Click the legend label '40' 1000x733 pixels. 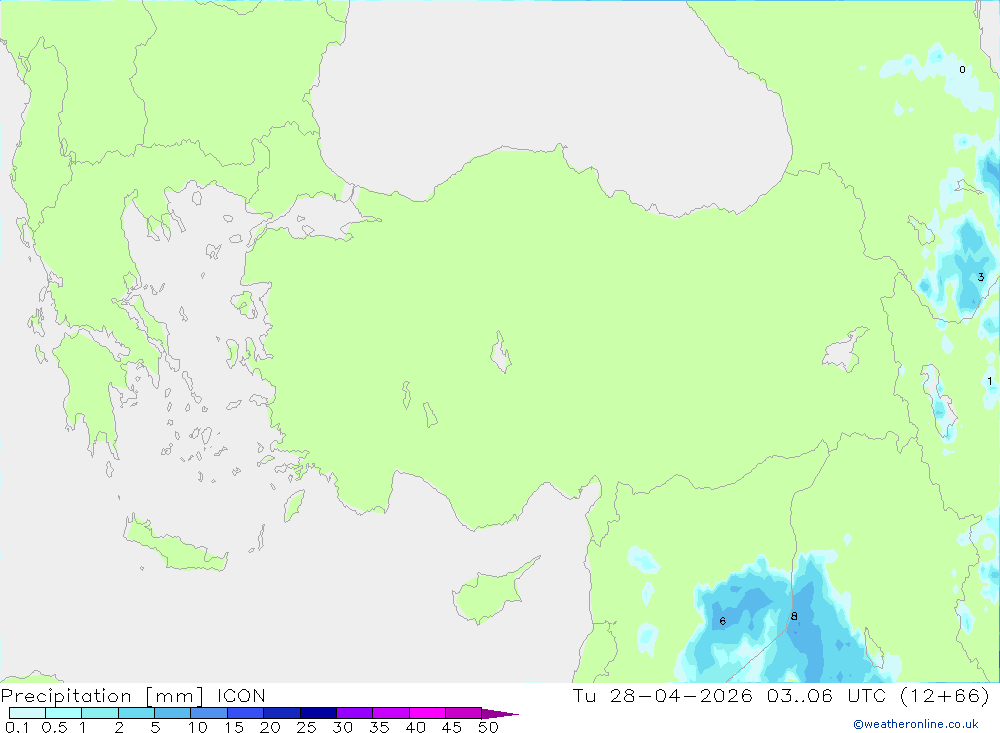[x=415, y=727]
